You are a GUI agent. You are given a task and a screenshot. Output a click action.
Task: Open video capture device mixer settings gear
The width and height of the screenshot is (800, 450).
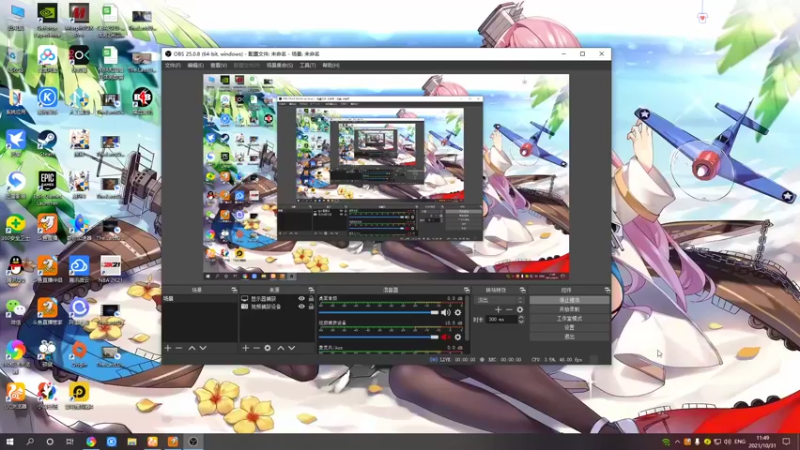click(x=458, y=337)
